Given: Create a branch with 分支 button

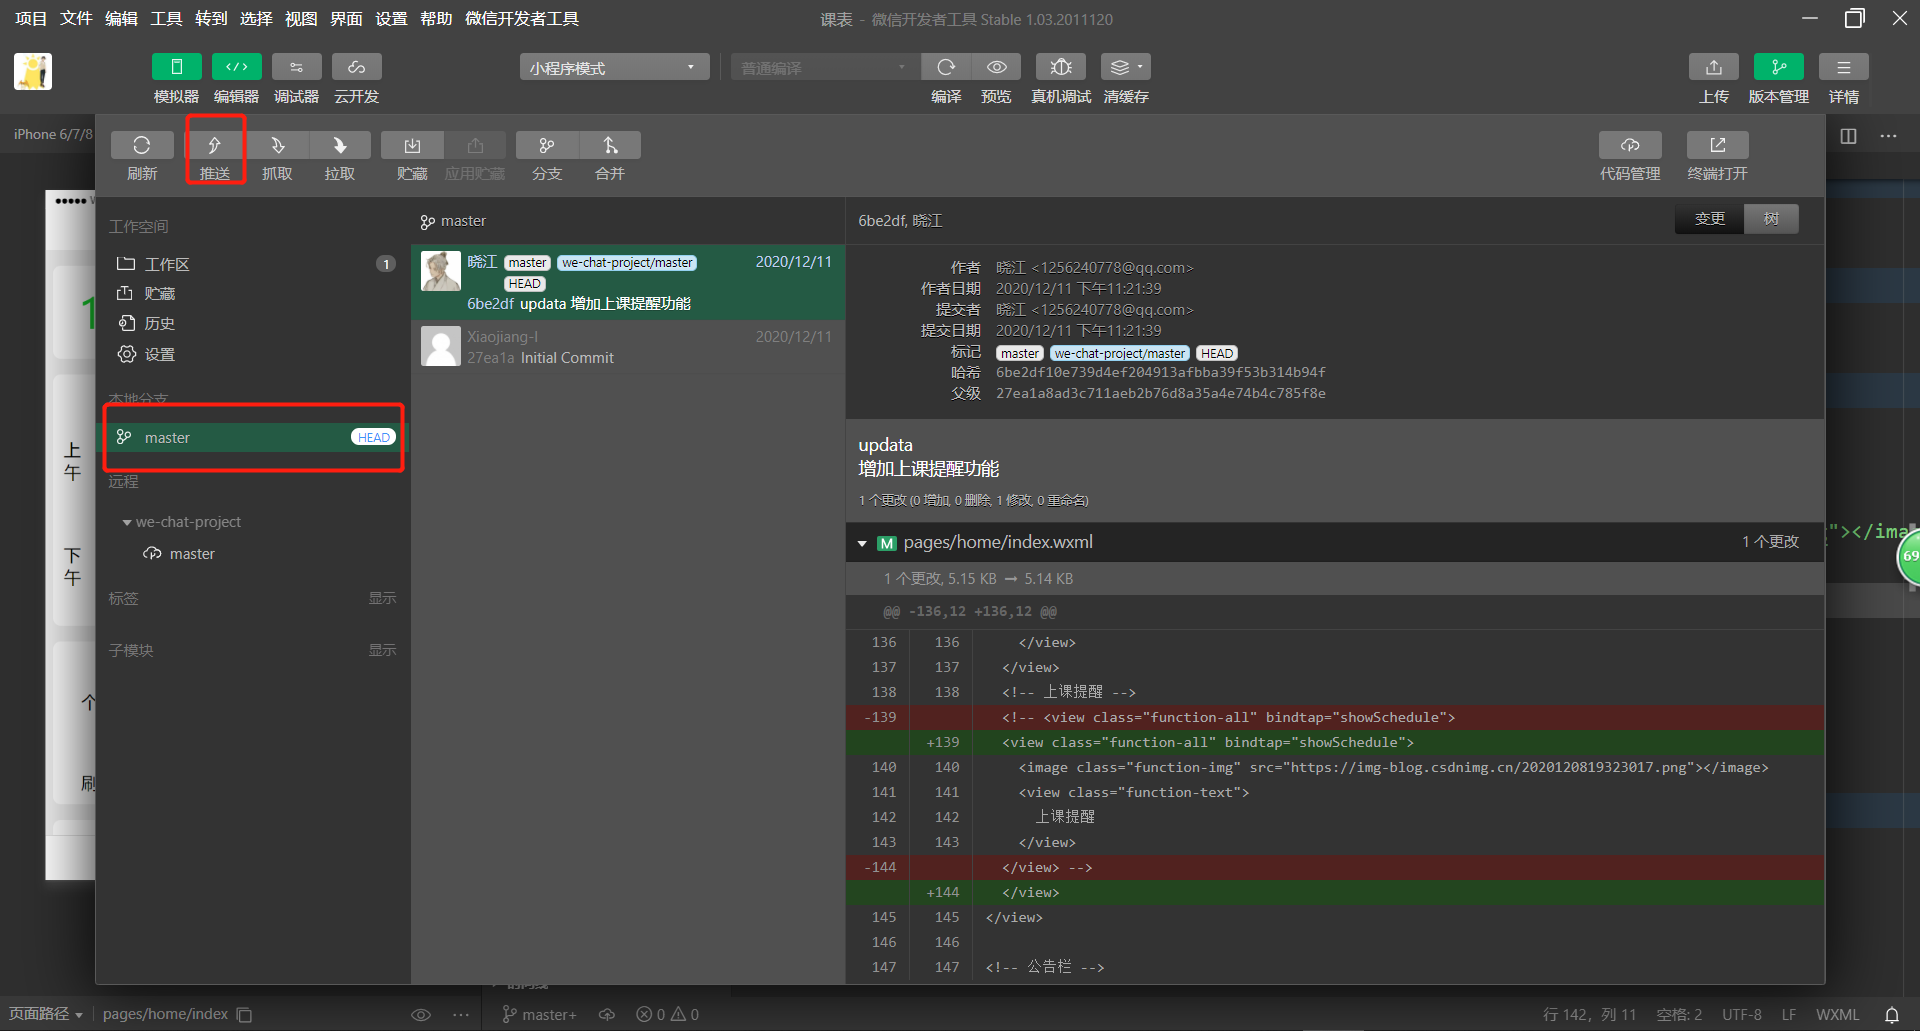Looking at the screenshot, I should [547, 145].
